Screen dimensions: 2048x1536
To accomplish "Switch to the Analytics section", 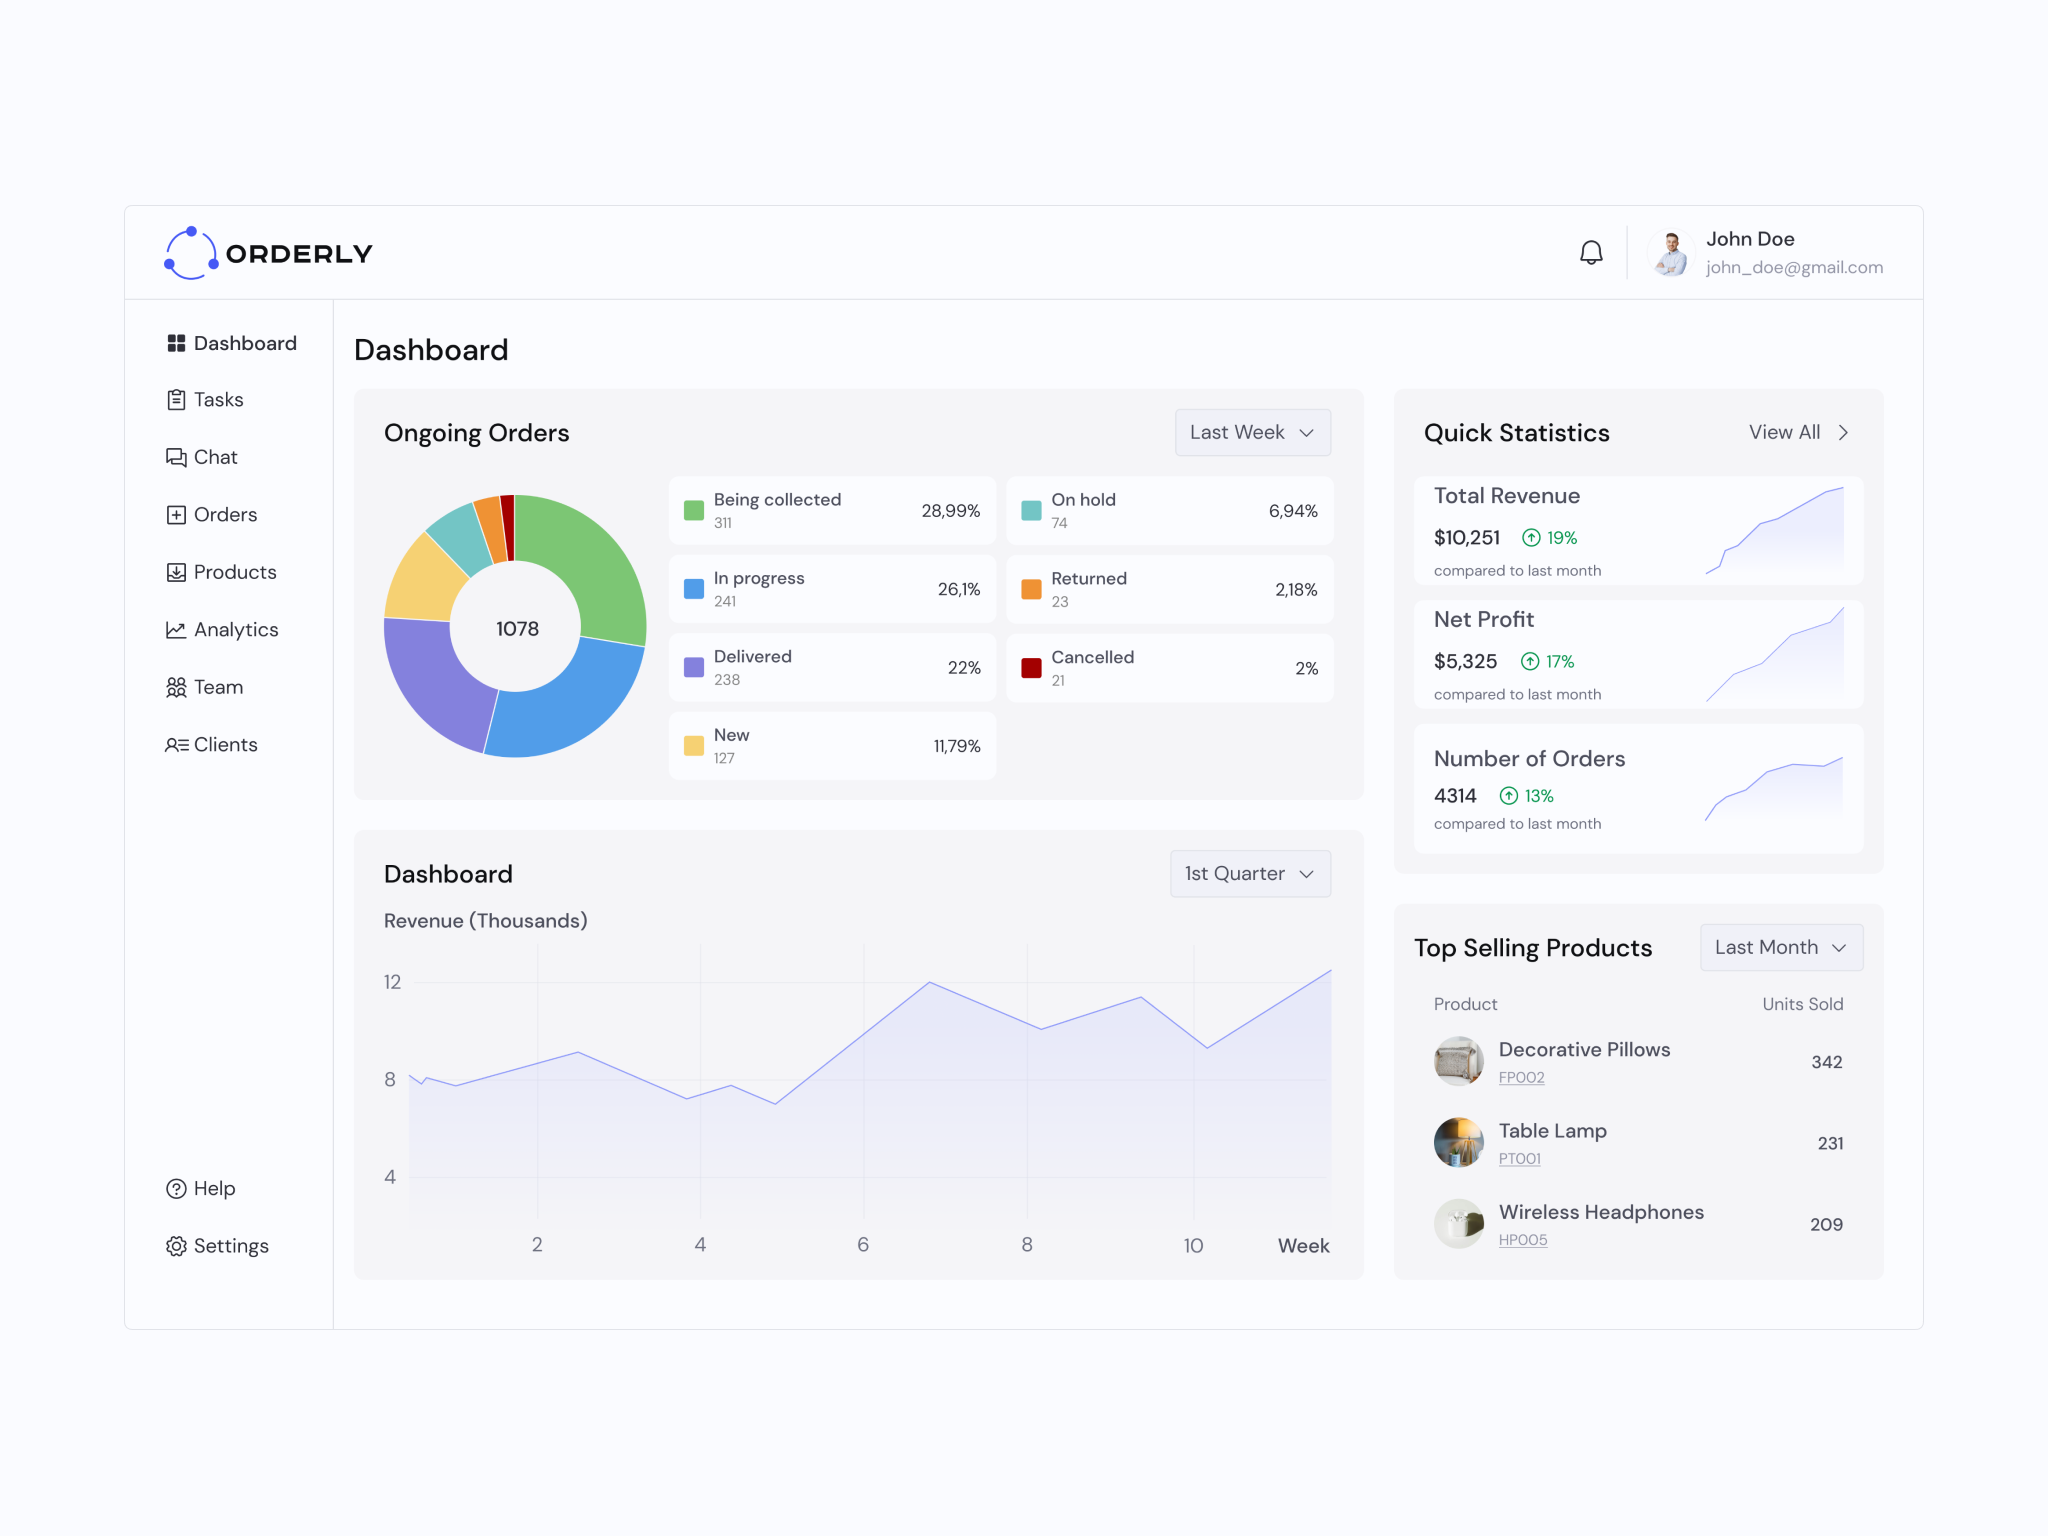I will pyautogui.click(x=236, y=630).
